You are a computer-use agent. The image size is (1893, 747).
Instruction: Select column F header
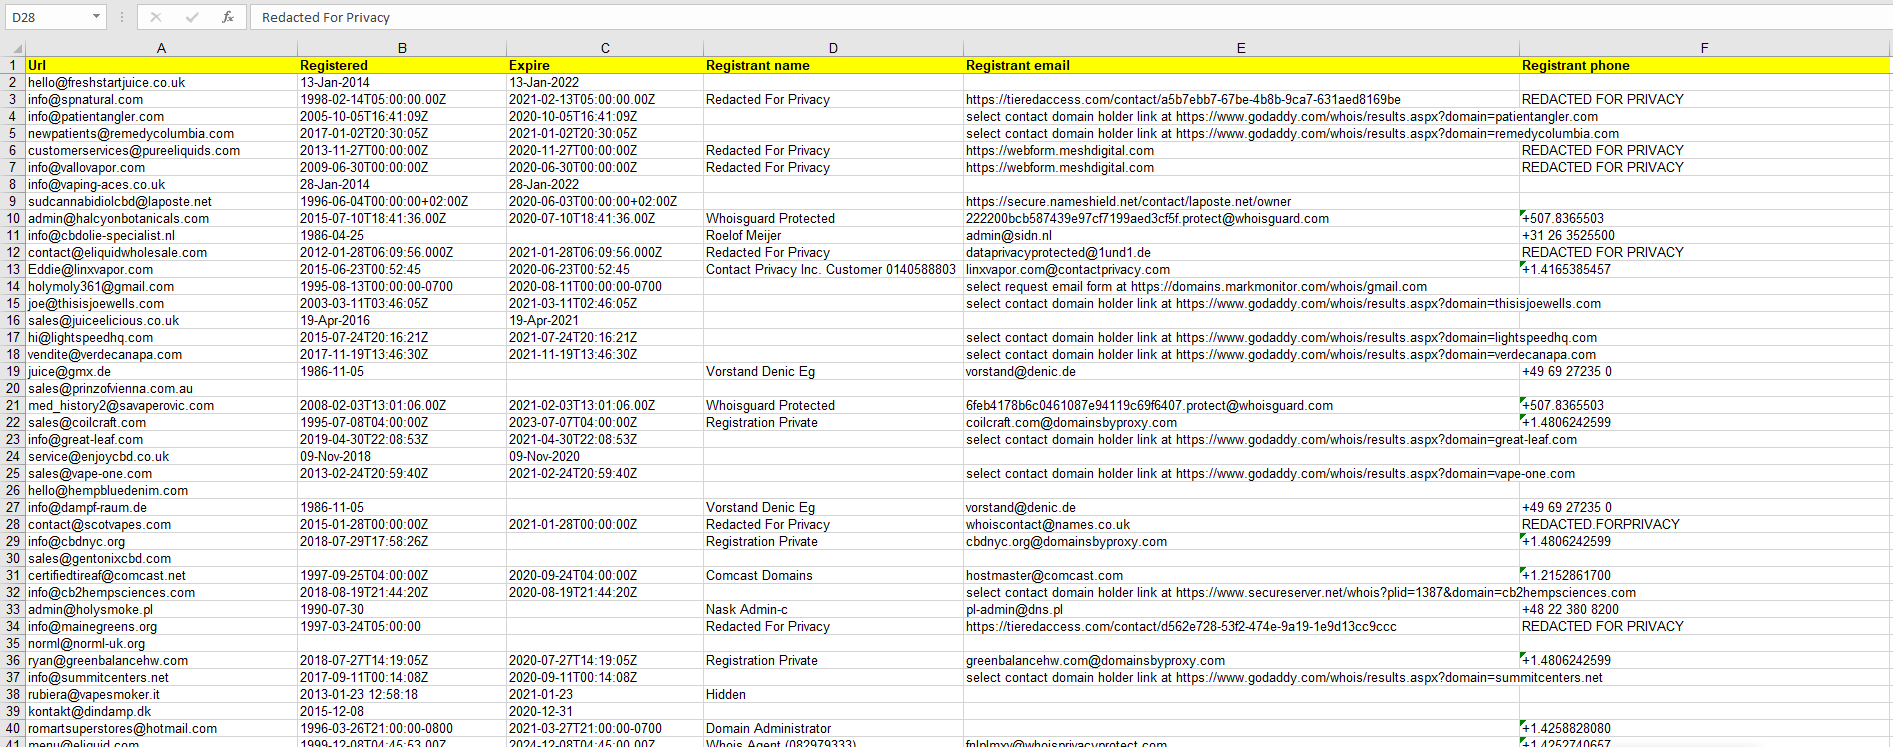1705,48
